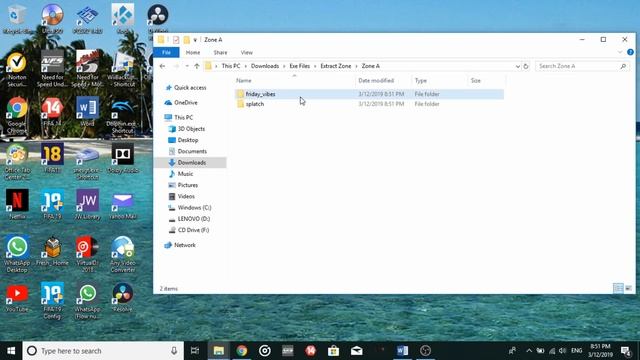Open the Windows Start menu

[11, 351]
